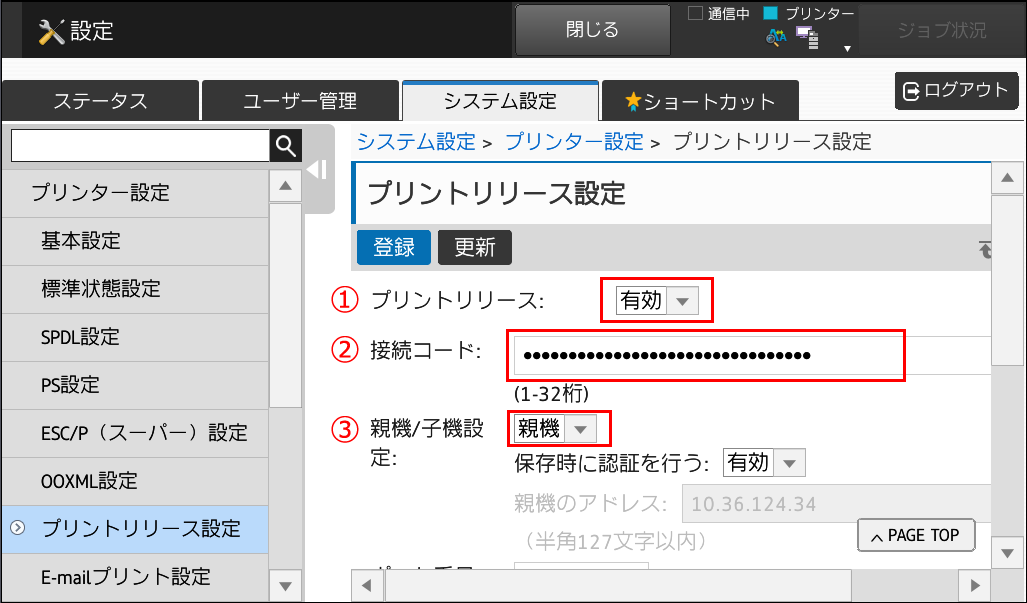
Task: Click the star icon on ショートカット tab
Action: 633,101
